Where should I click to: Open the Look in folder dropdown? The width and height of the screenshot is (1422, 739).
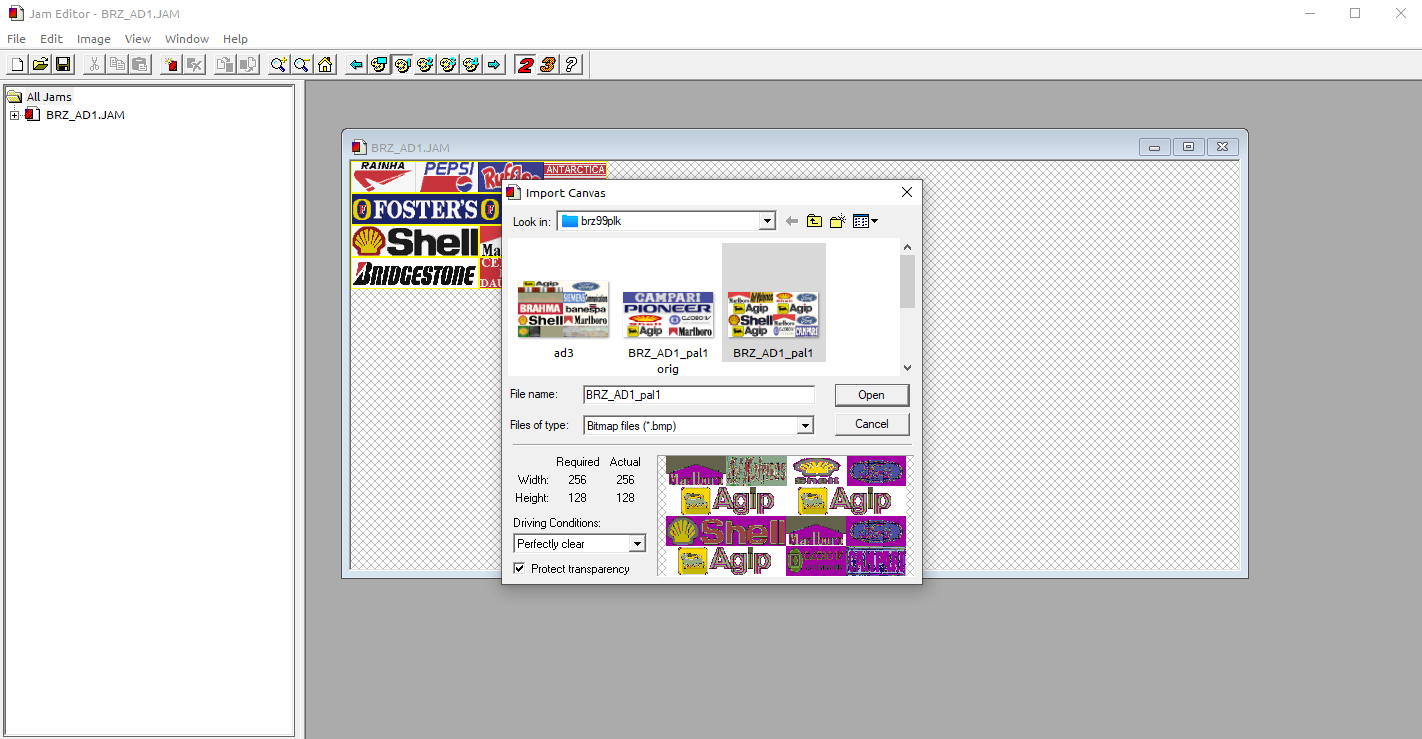[x=767, y=221]
